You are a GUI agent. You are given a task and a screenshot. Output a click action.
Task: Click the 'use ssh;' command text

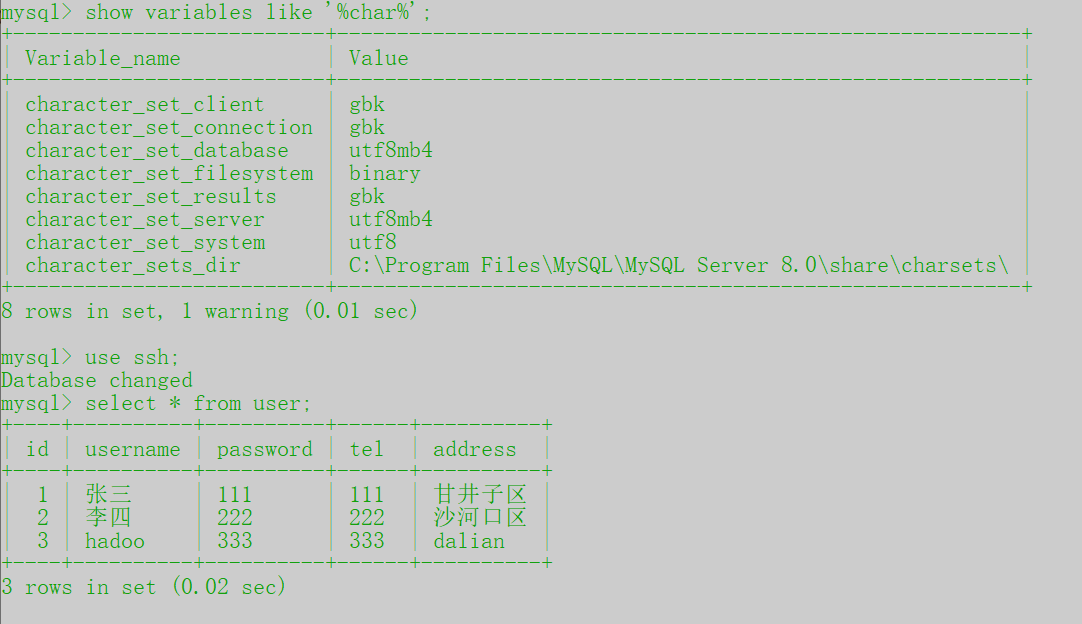pyautogui.click(x=133, y=357)
